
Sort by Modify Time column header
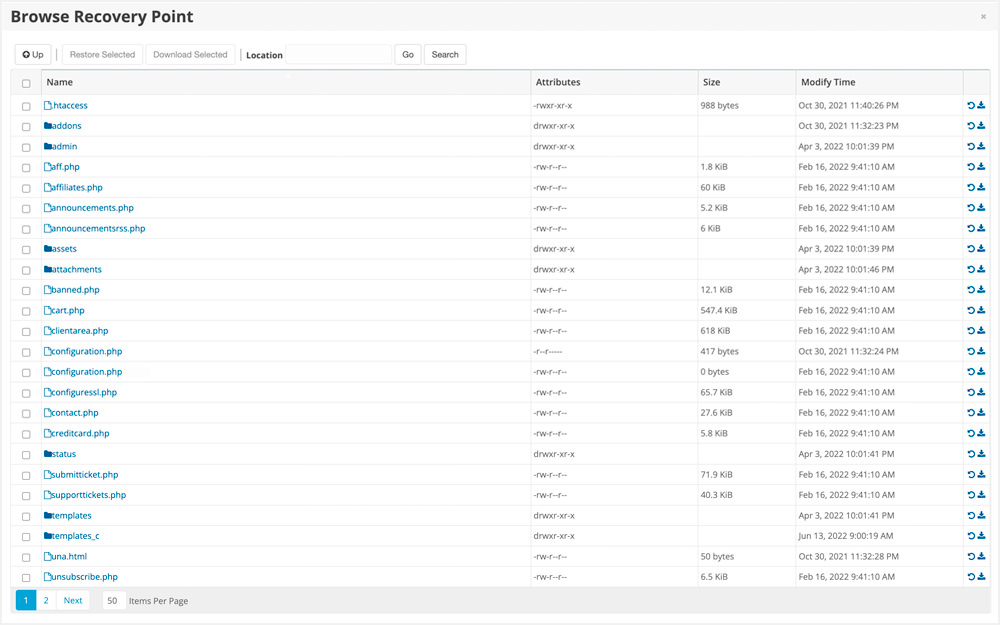(x=827, y=82)
